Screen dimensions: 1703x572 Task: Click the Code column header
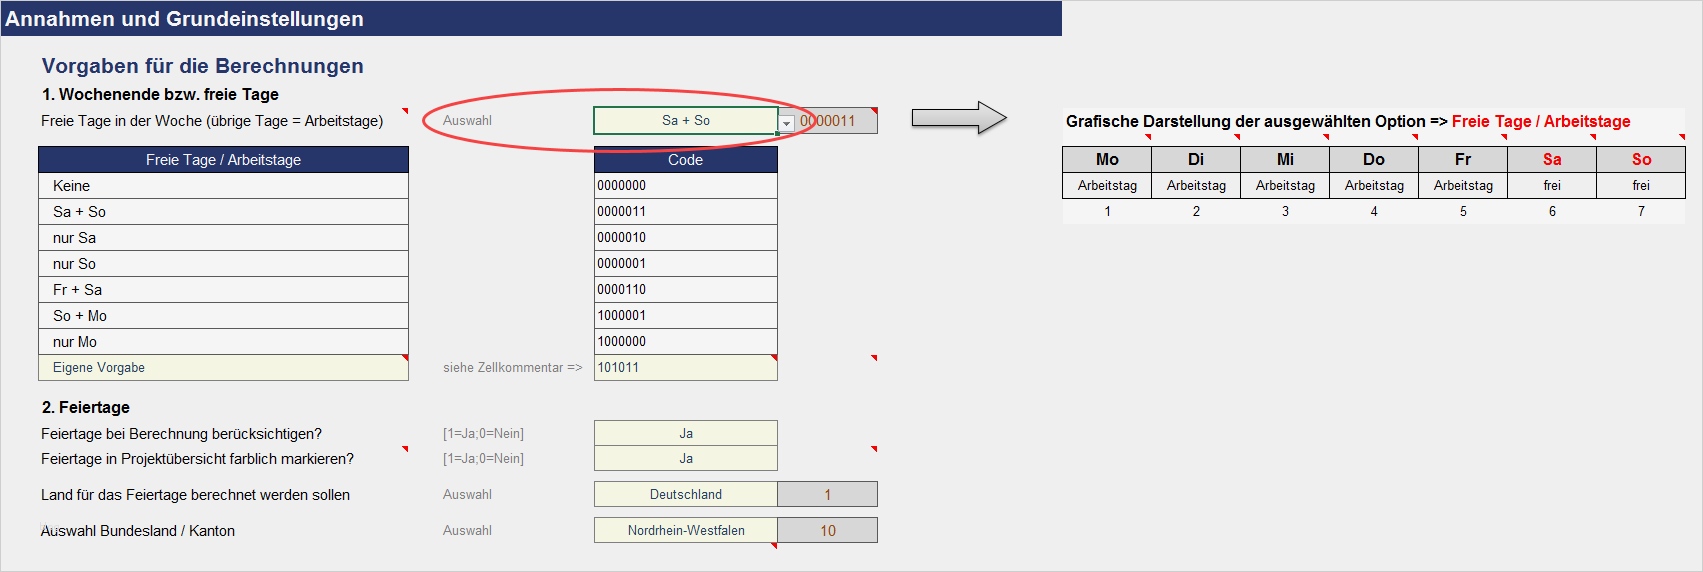(x=685, y=159)
